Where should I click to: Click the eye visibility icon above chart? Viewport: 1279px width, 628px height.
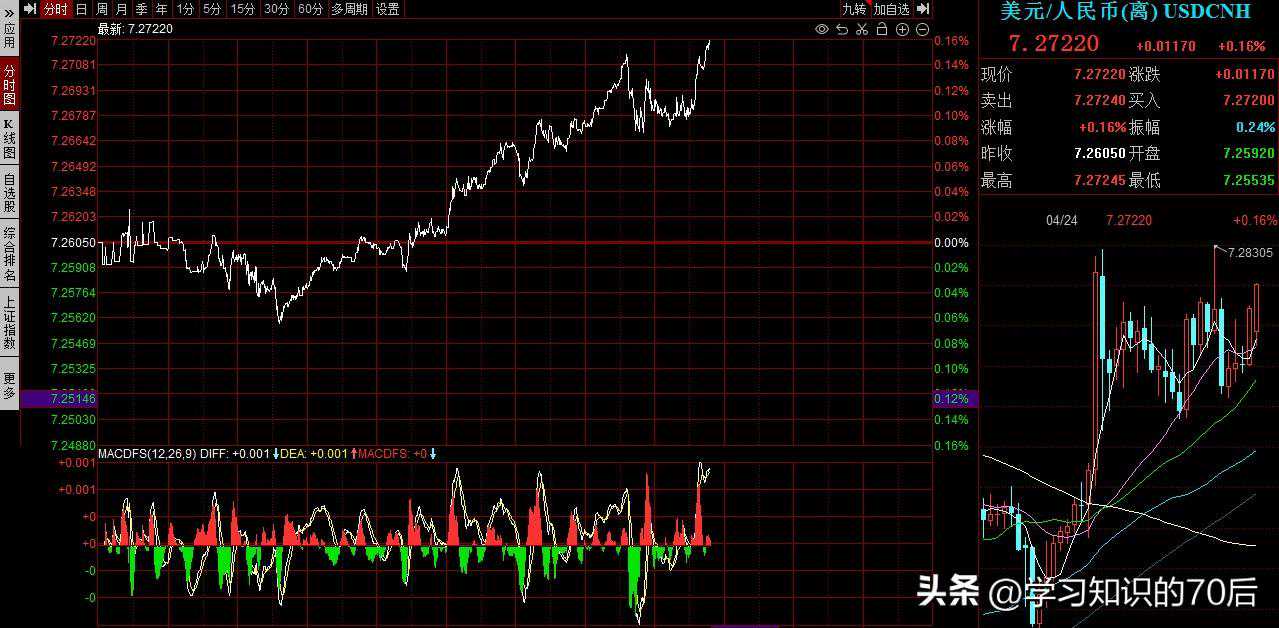pyautogui.click(x=822, y=29)
